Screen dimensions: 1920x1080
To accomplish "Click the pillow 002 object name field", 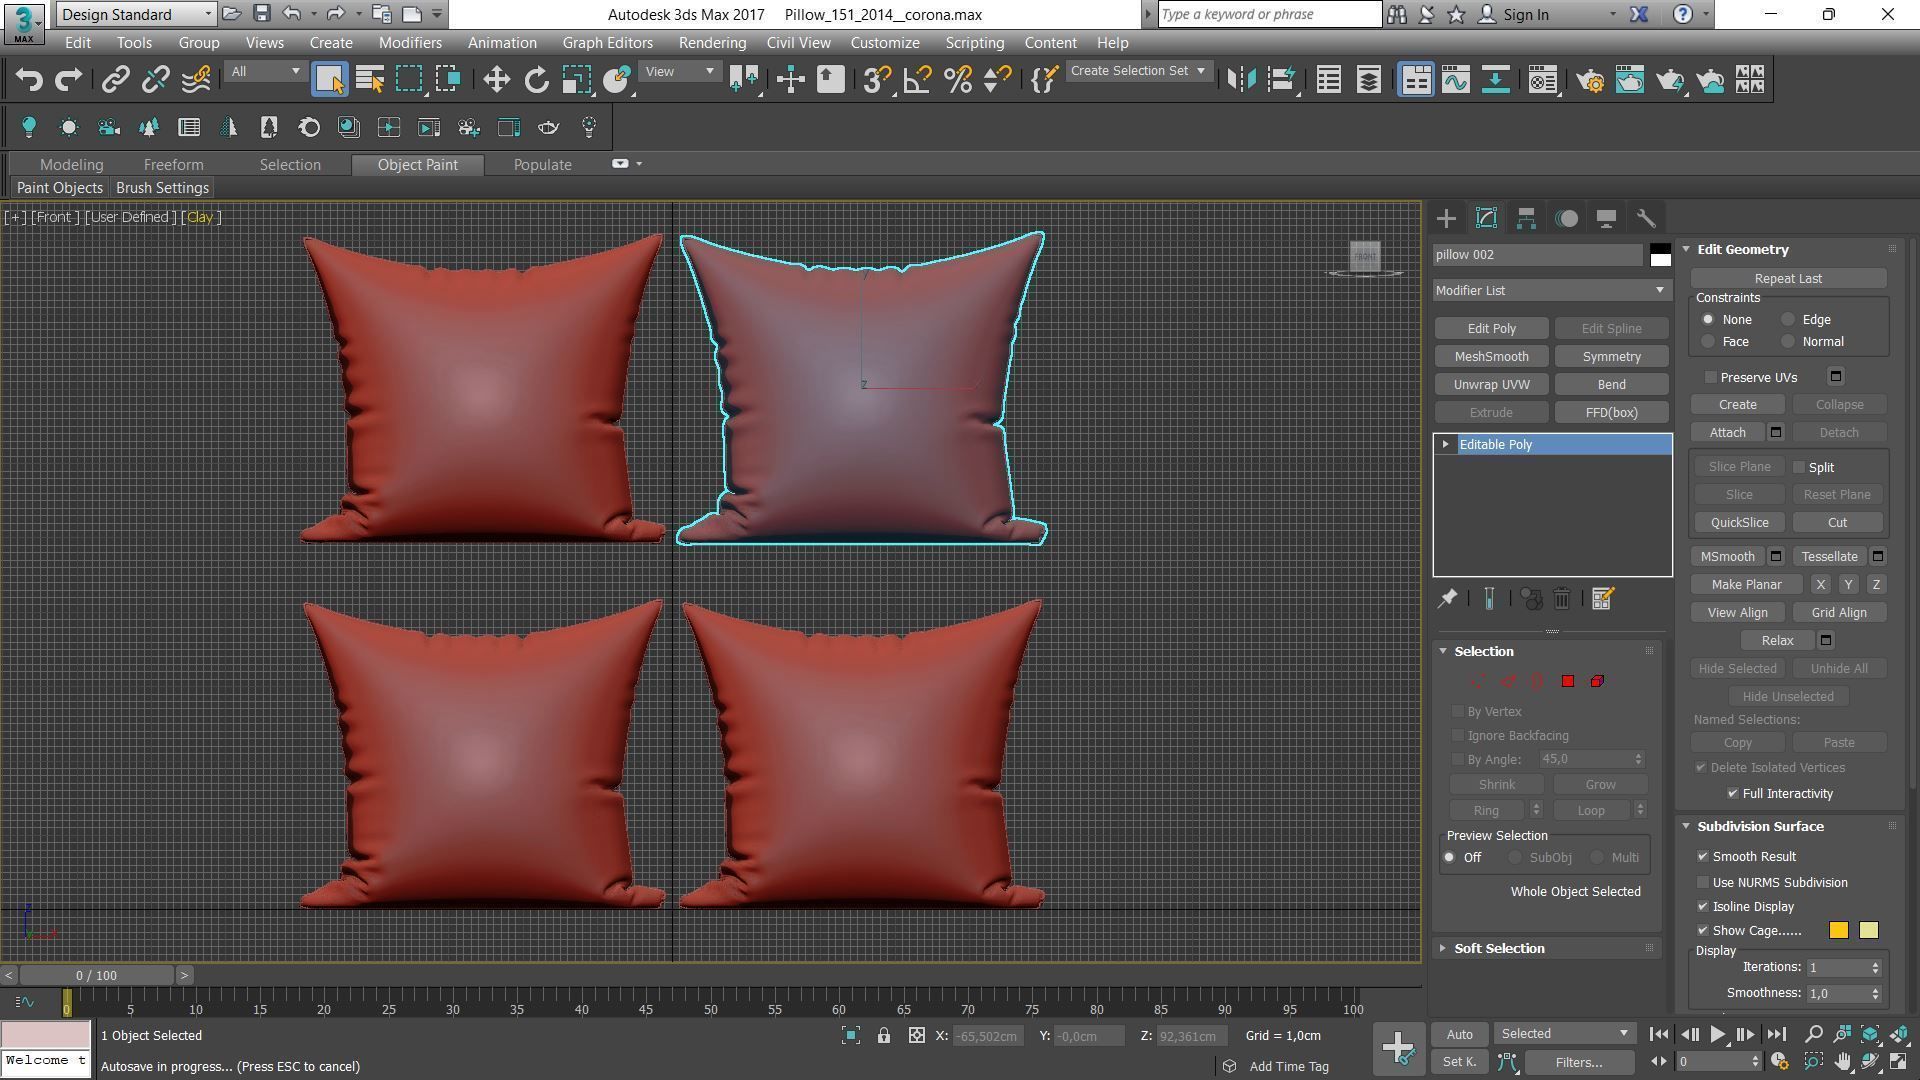I will point(1538,255).
